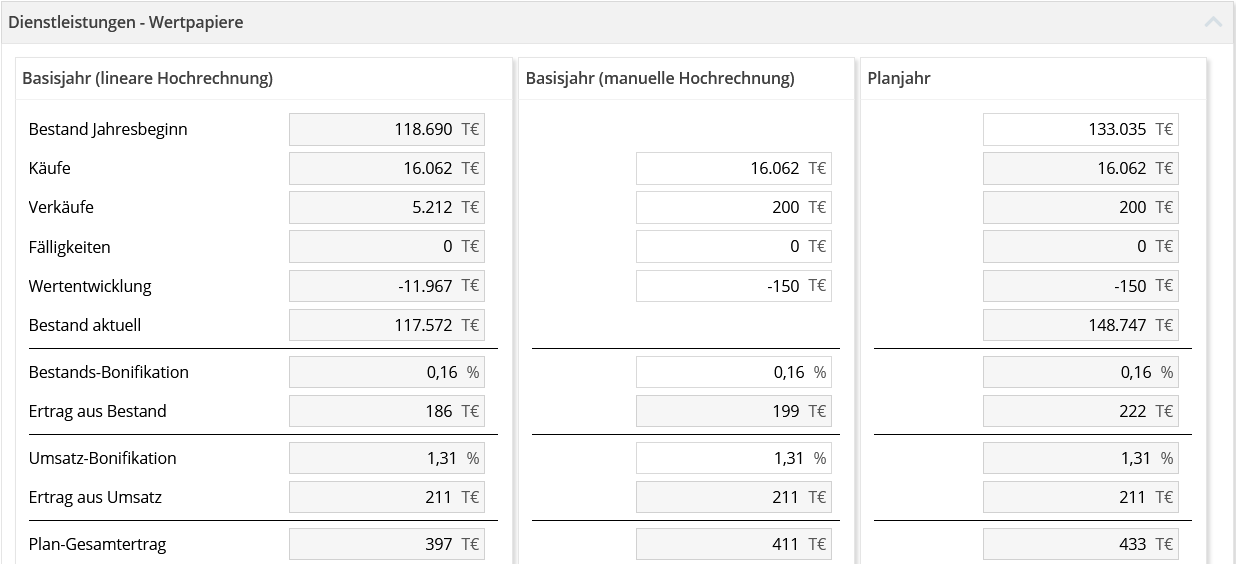Screen dimensions: 1236x564
Task: Edit Umsatz-Bonifikation percent in the manuelle Hochrechnung column
Action: (733, 458)
